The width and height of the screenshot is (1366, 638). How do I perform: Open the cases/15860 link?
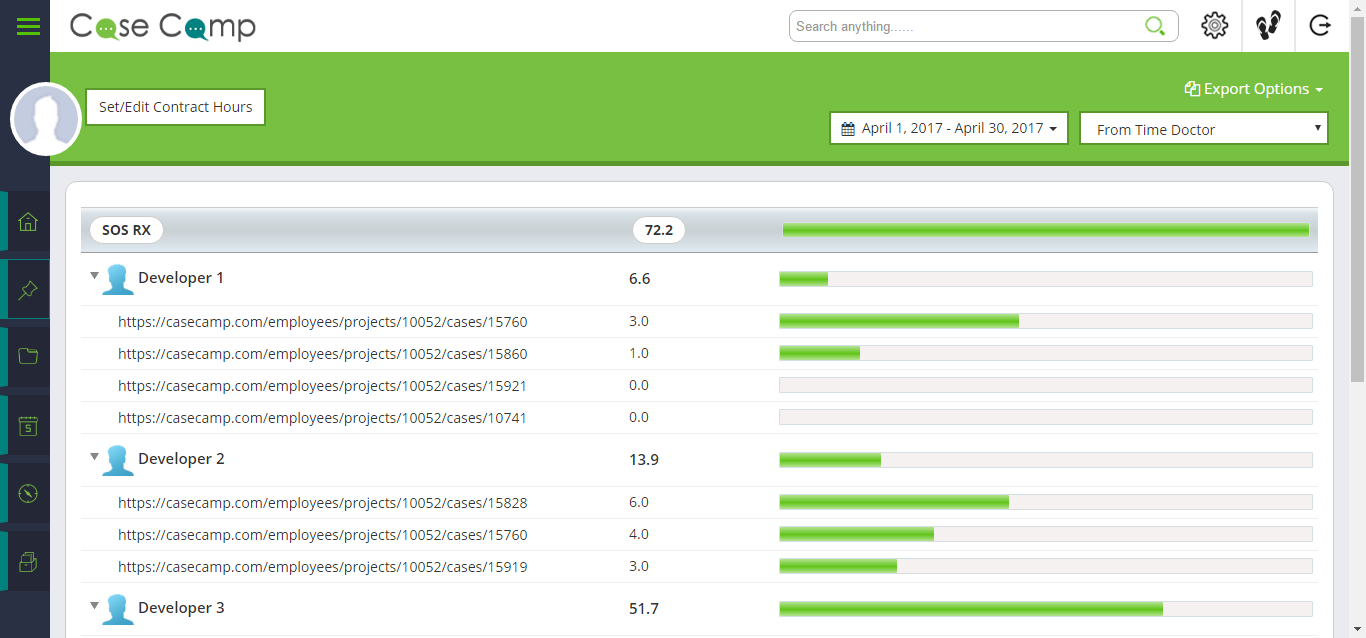[323, 354]
